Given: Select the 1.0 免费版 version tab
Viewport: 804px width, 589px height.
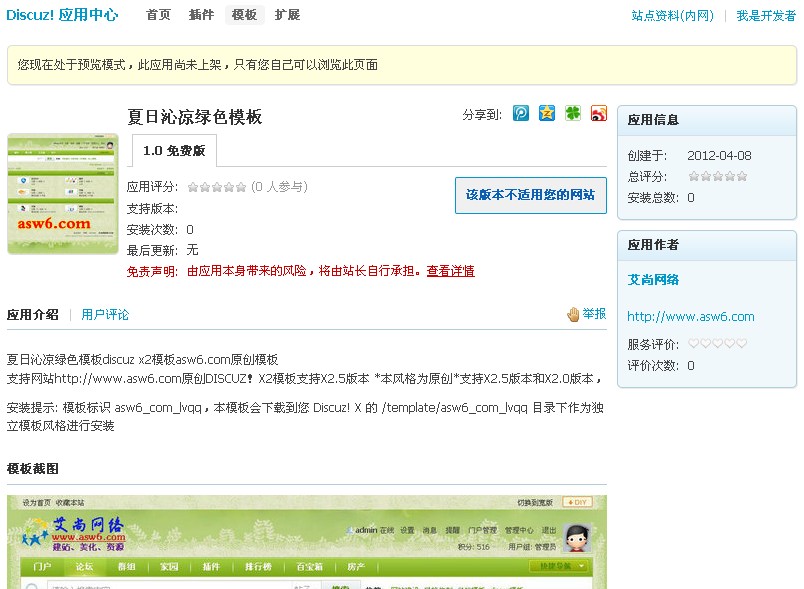Looking at the screenshot, I should [174, 151].
